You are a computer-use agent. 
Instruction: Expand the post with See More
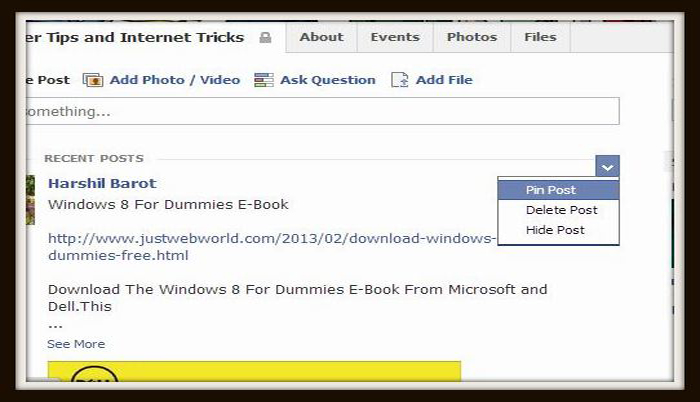click(x=76, y=344)
